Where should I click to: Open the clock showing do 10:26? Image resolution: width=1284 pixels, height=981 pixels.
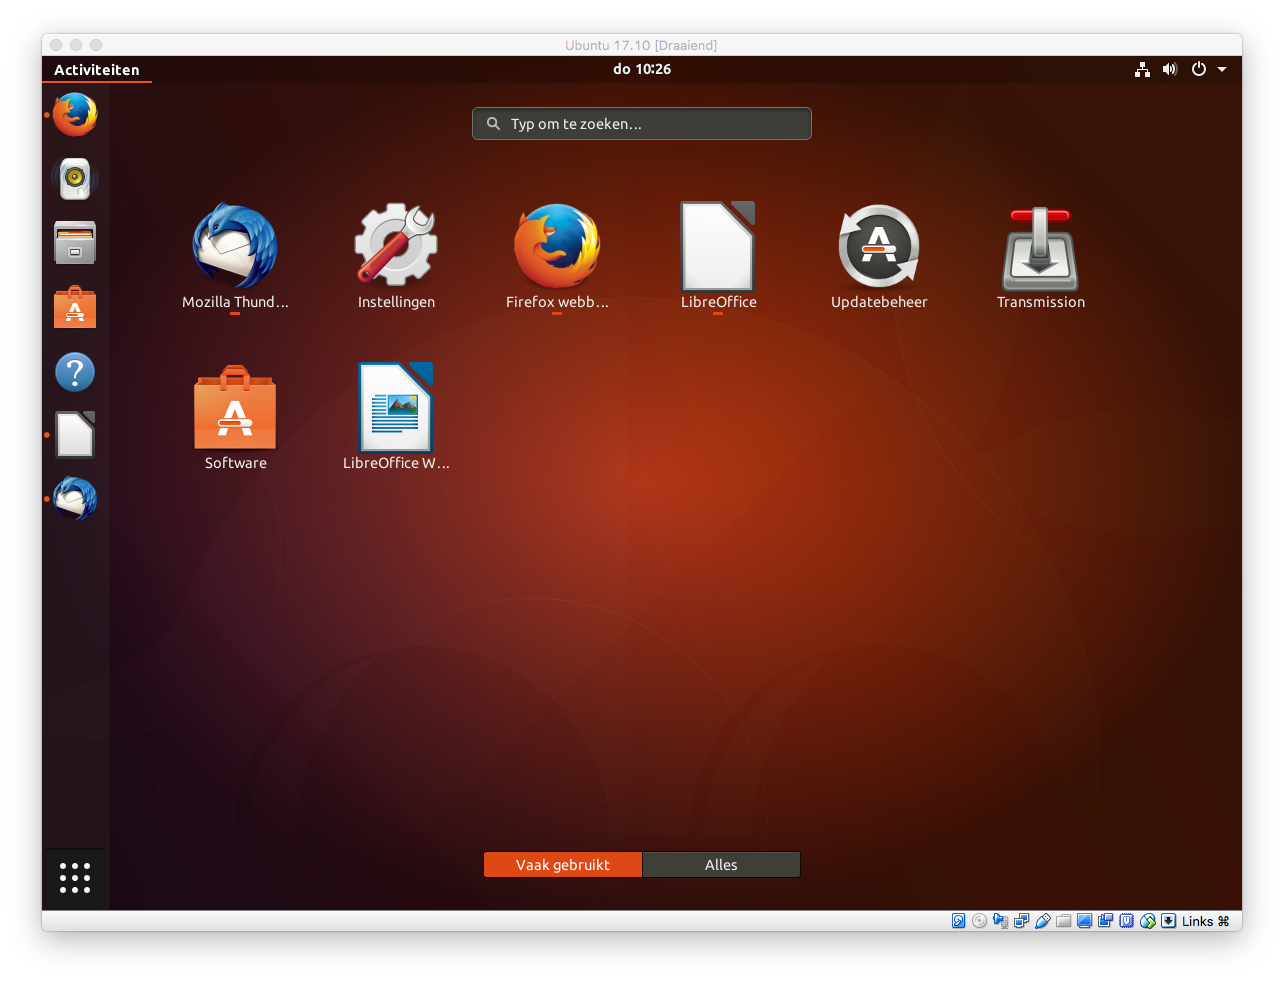642,69
